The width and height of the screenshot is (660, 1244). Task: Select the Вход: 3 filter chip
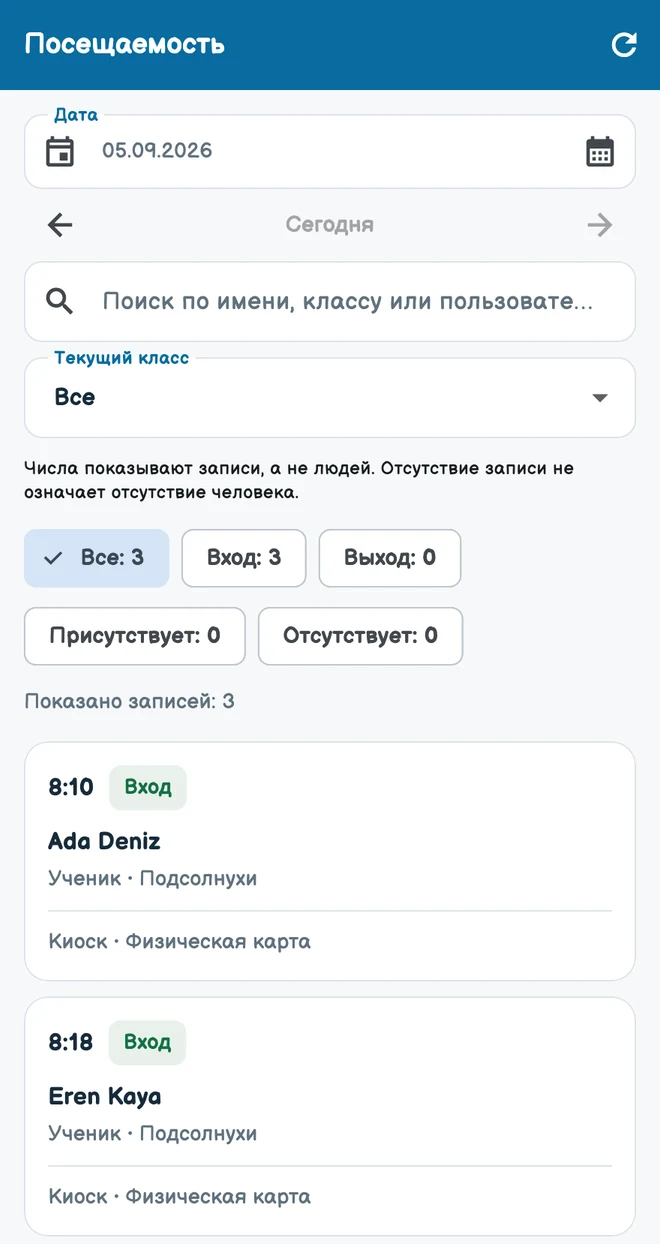click(x=244, y=558)
